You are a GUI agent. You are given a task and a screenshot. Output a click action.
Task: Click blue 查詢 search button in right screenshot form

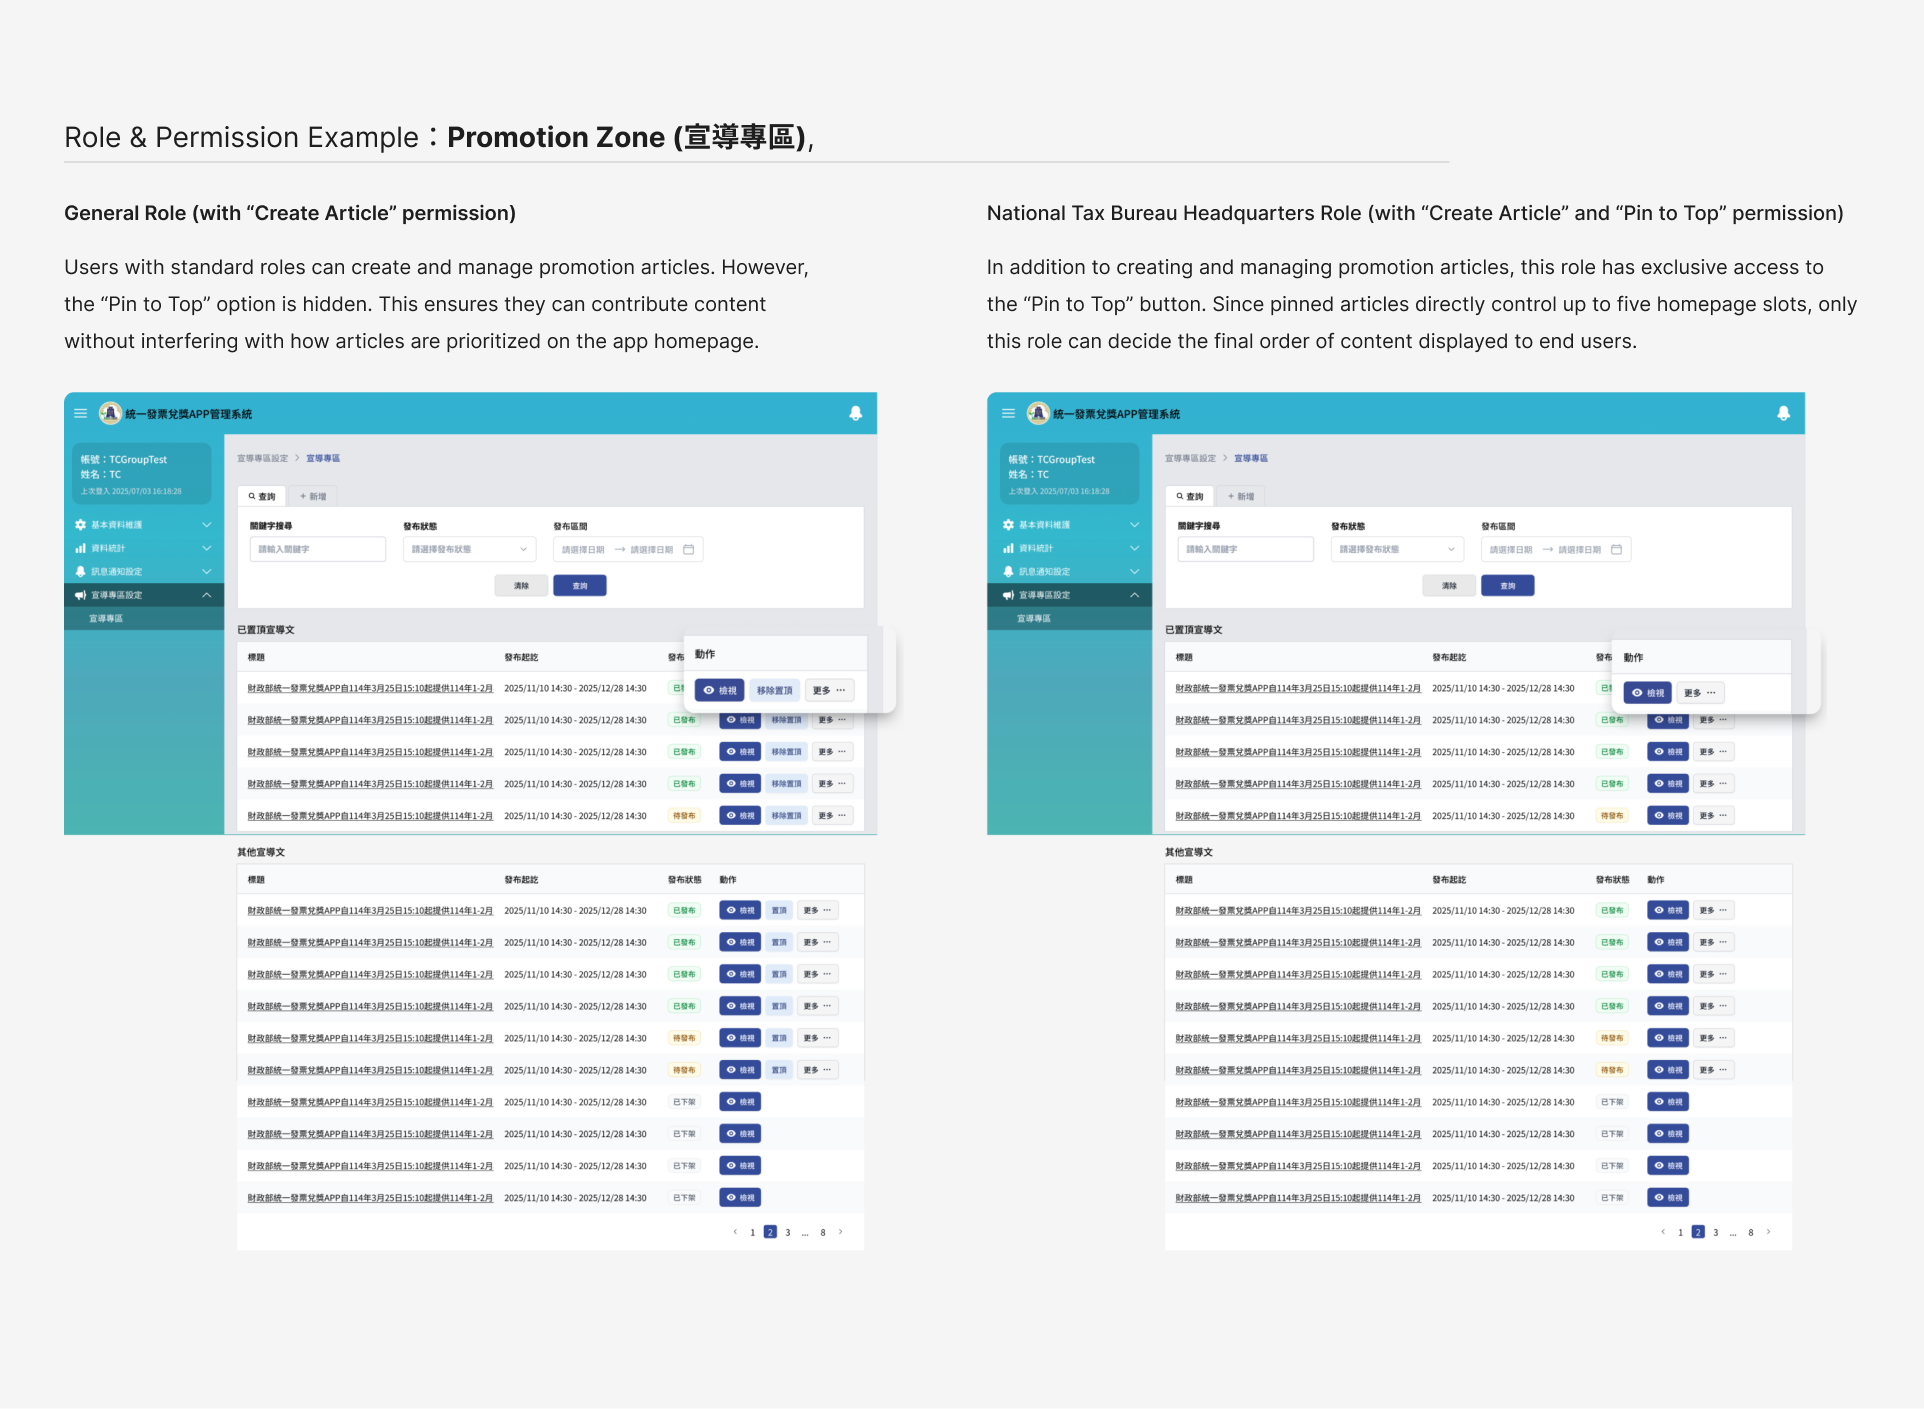click(x=1507, y=585)
